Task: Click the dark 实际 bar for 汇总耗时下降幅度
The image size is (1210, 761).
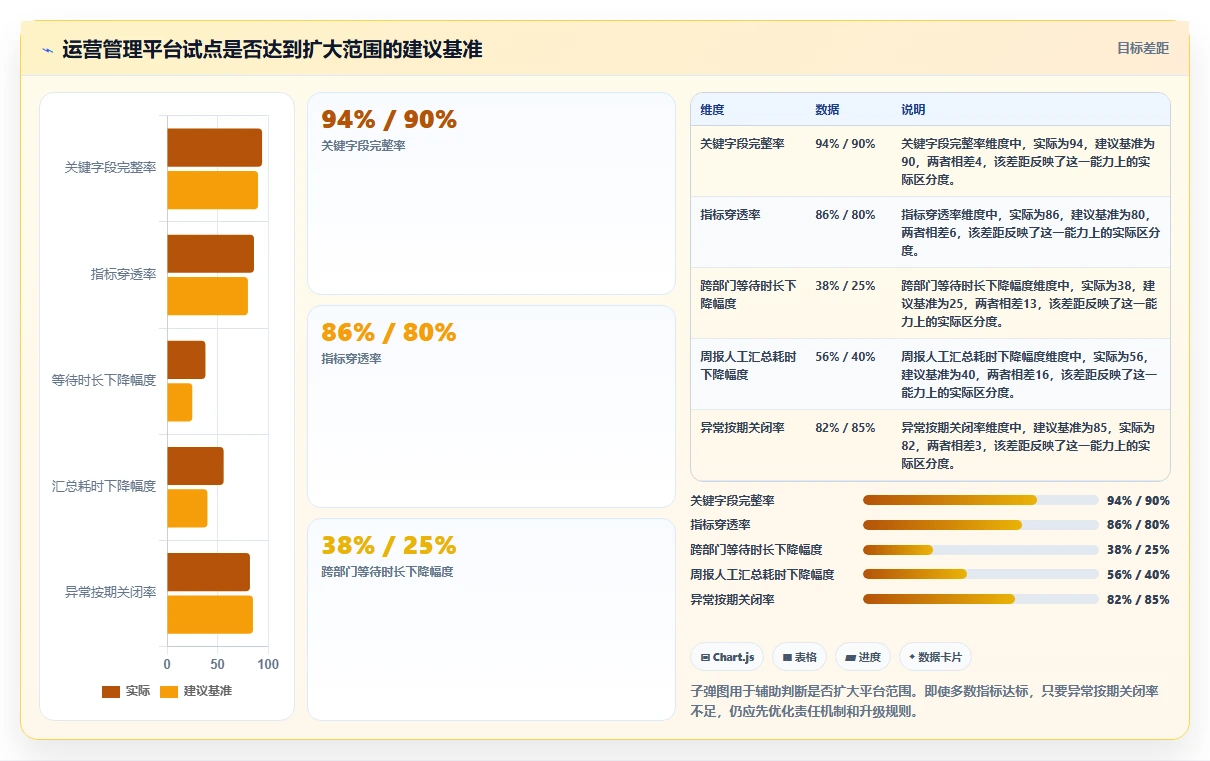Action: 195,466
